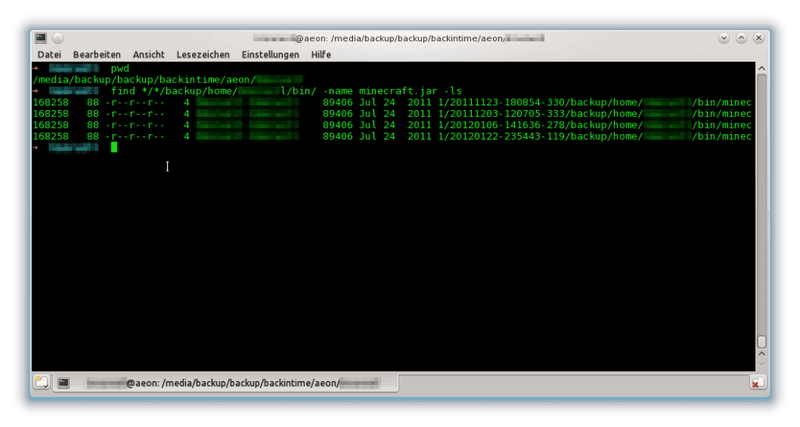This screenshot has width=800, height=427.
Task: Click the scrollbar up arrow
Action: 760,68
